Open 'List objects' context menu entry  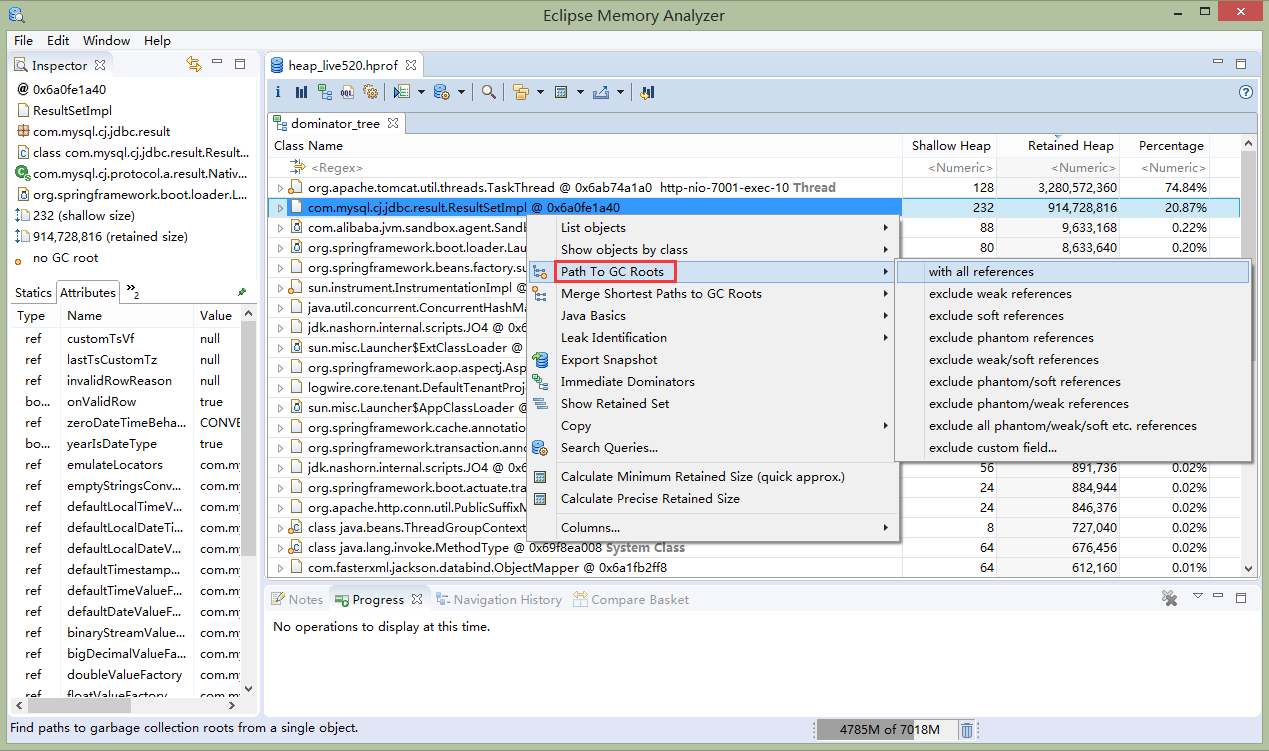712,228
